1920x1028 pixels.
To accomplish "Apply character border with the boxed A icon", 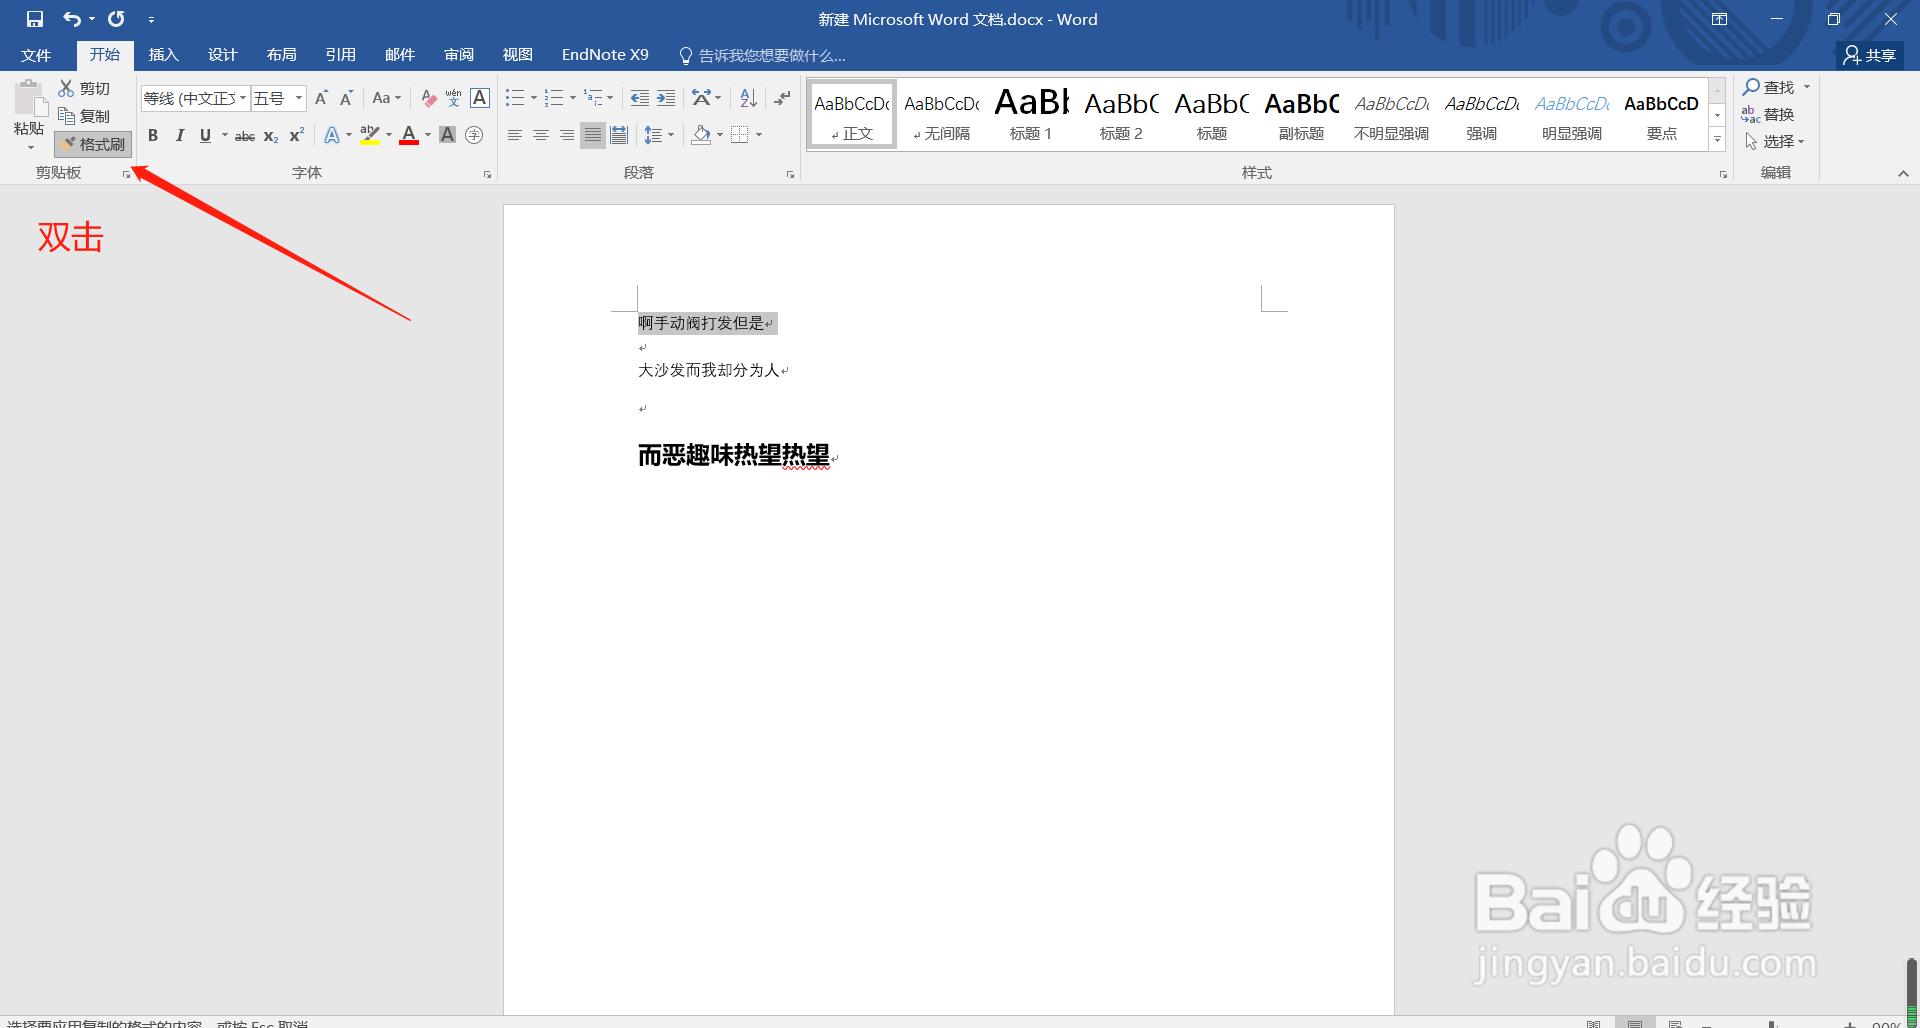I will pos(480,98).
